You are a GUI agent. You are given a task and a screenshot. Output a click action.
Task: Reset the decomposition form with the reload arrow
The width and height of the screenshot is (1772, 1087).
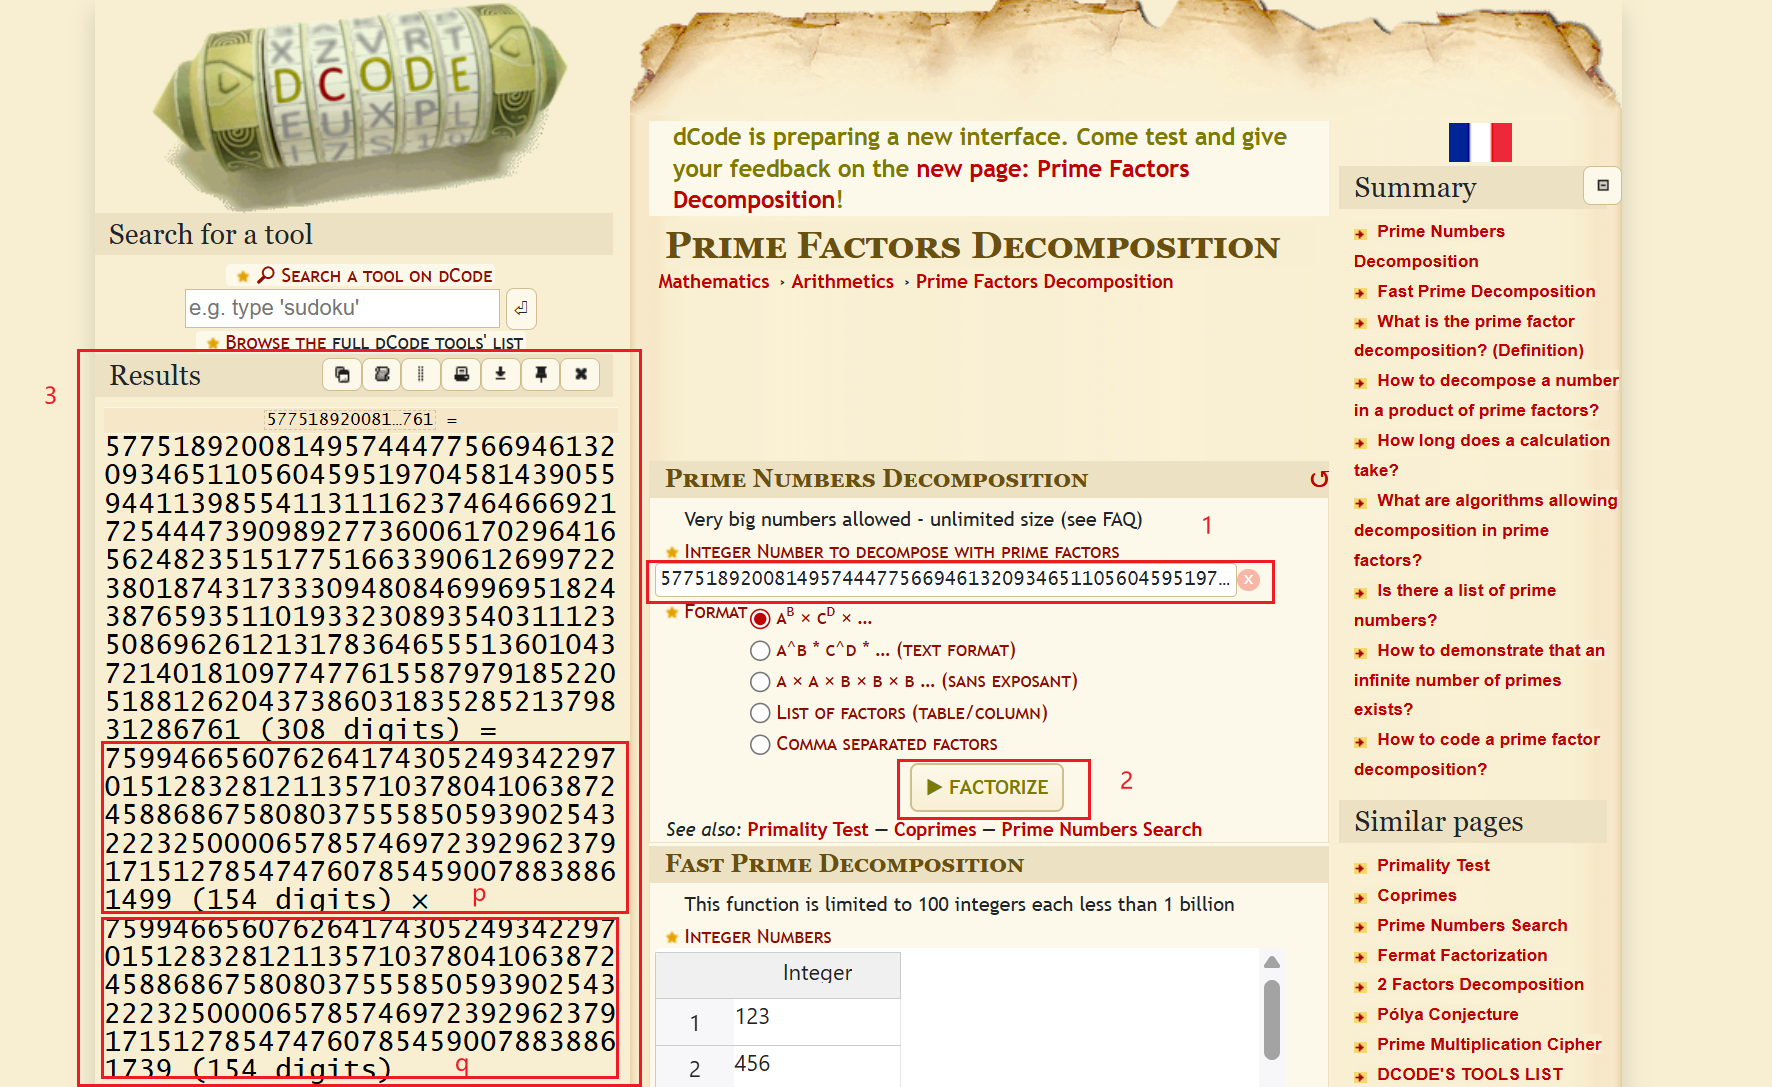tap(1319, 480)
